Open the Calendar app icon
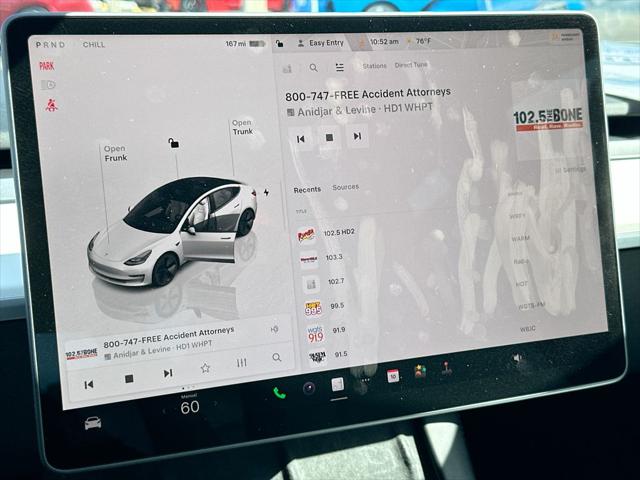640x480 pixels. [x=393, y=376]
